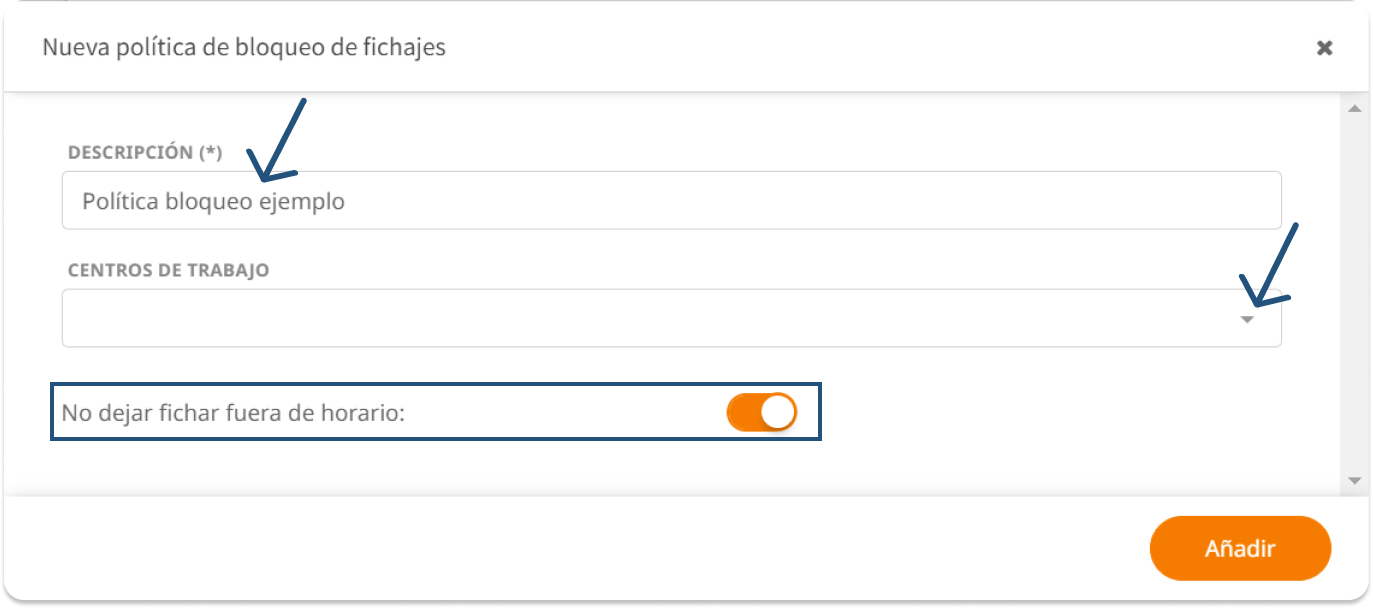The height and width of the screenshot is (608, 1373).
Task: Click the dropdown caret in Centros de trabajo
Action: (x=1247, y=320)
